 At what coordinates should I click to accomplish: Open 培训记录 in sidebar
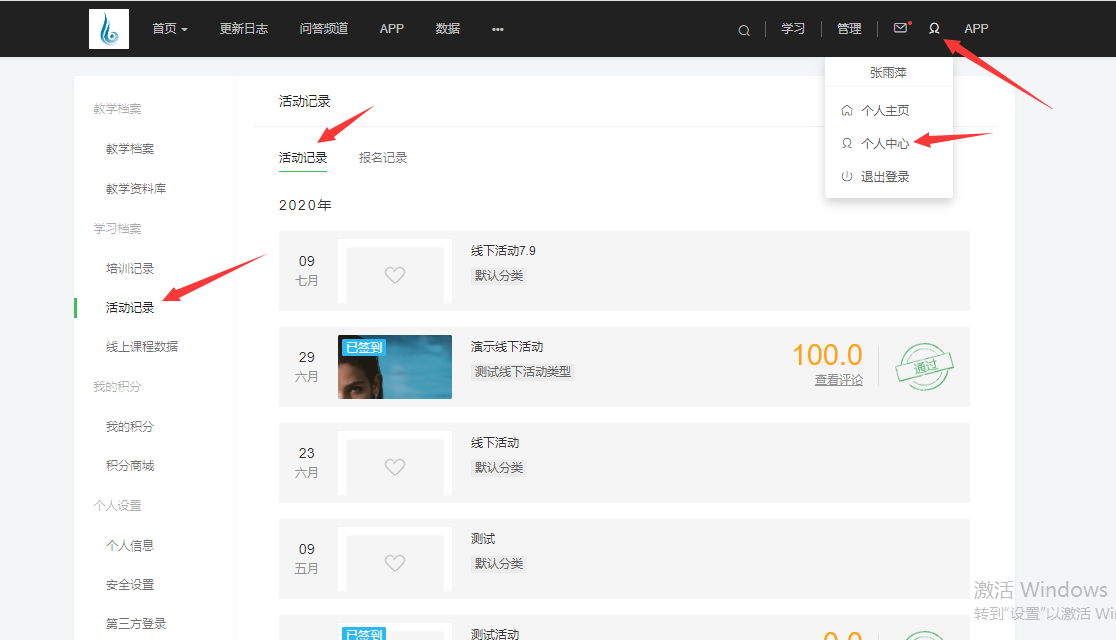coord(130,268)
